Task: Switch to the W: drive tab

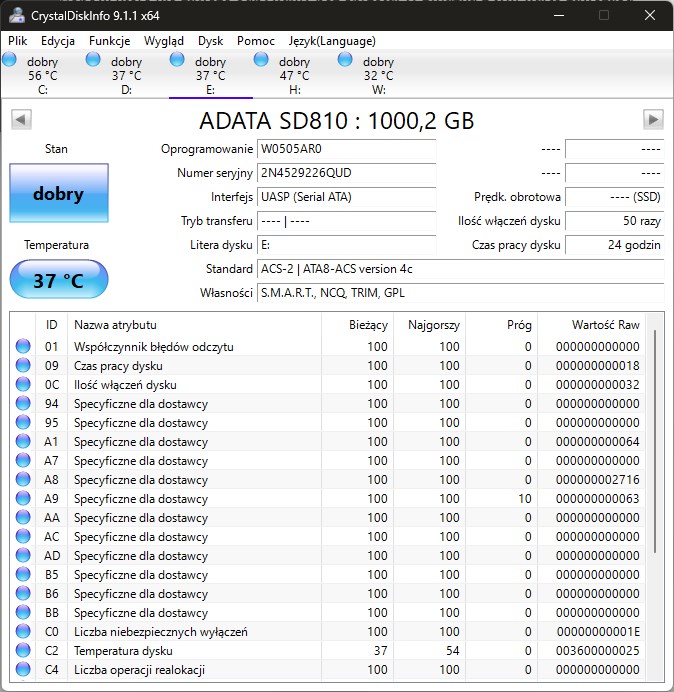Action: [378, 74]
